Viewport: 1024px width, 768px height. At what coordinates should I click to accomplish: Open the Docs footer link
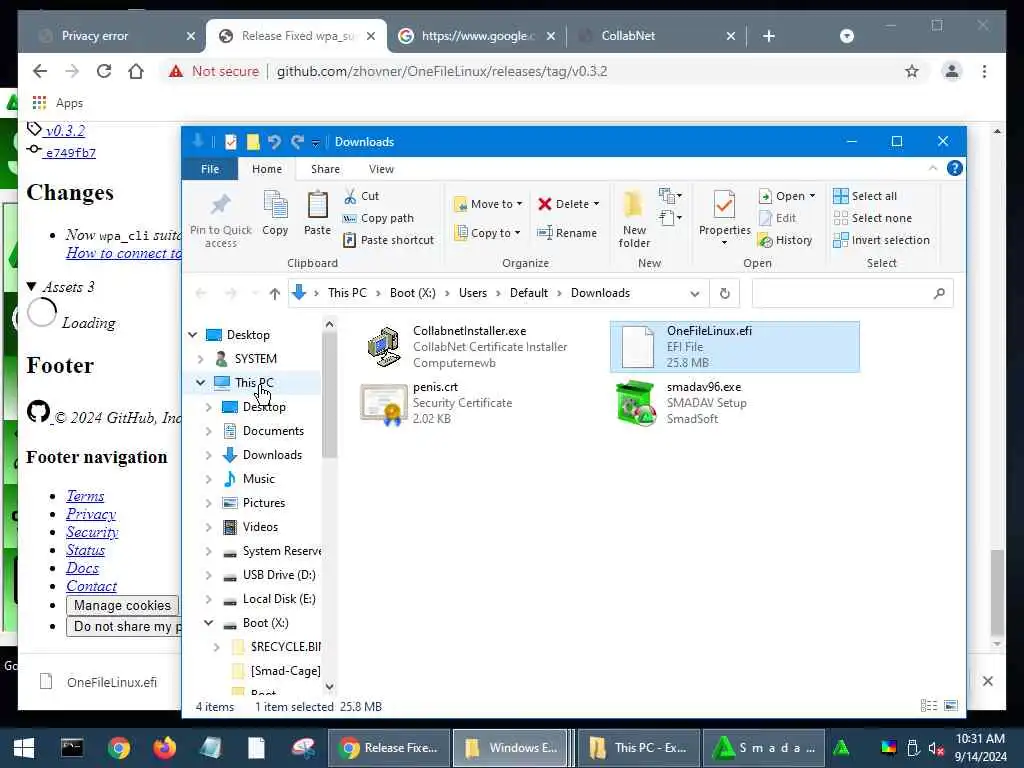coord(82,569)
